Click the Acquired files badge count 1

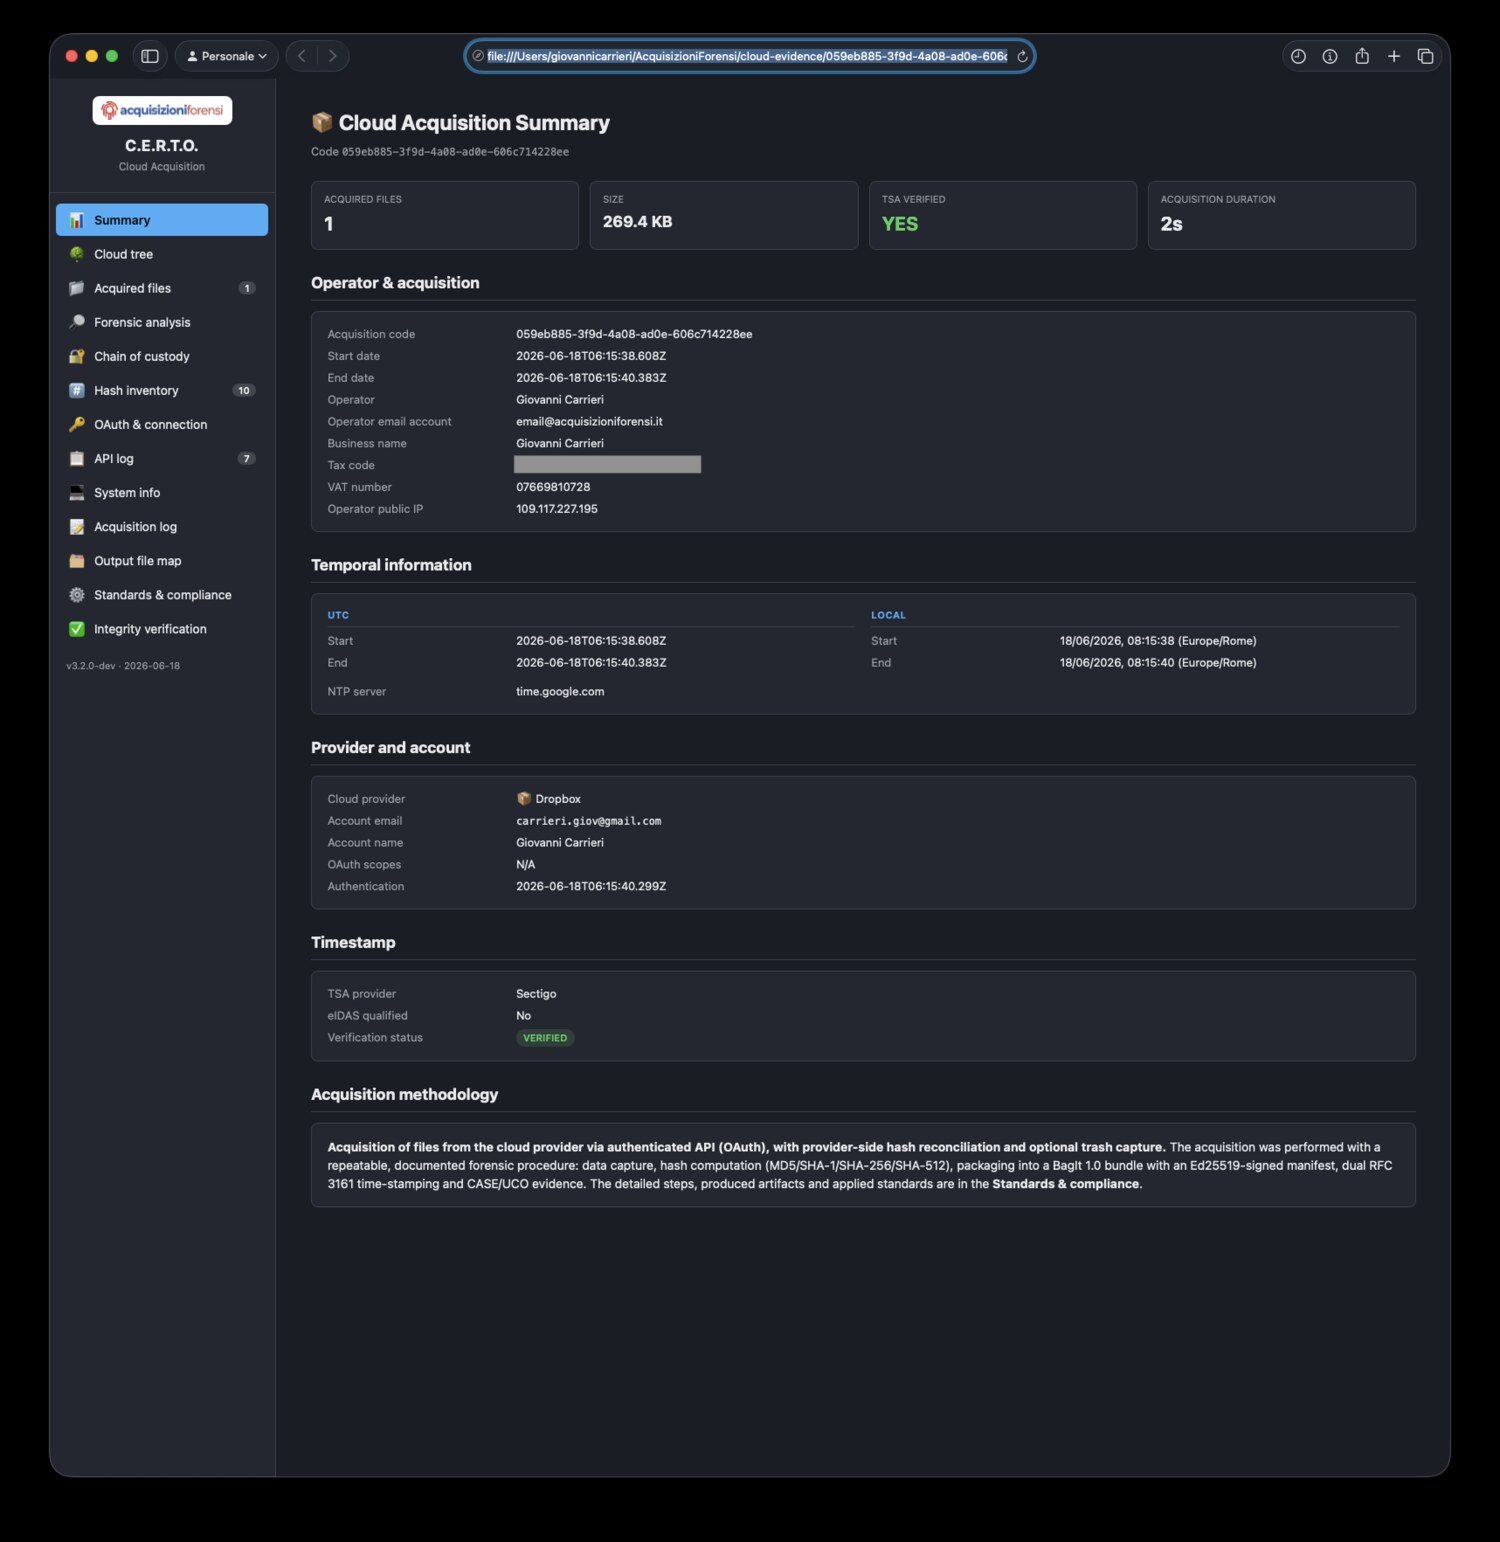(x=247, y=288)
